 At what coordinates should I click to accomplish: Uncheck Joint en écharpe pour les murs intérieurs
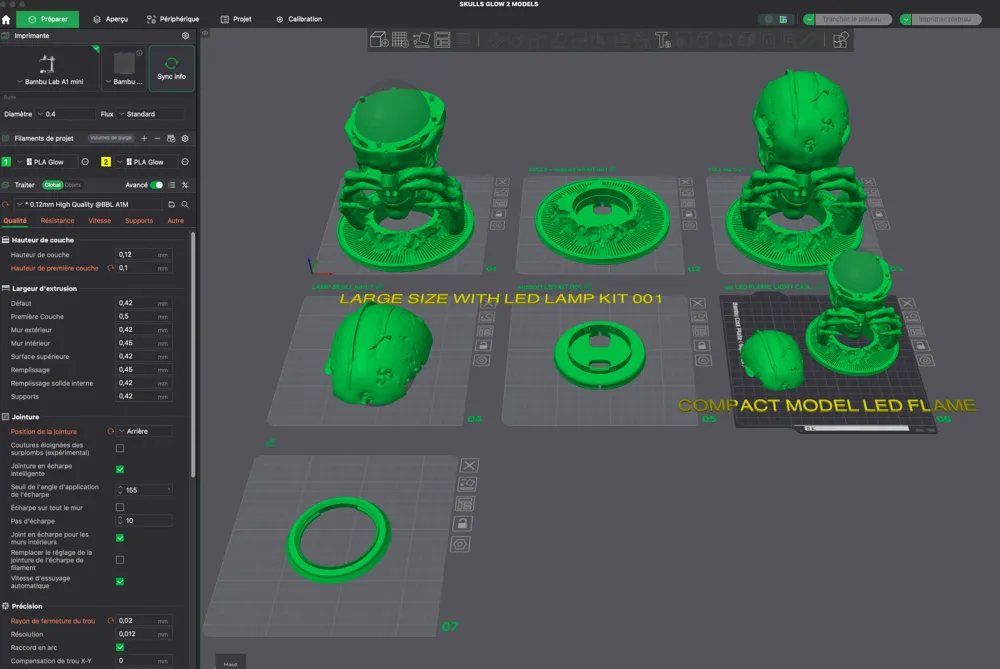pos(120,538)
